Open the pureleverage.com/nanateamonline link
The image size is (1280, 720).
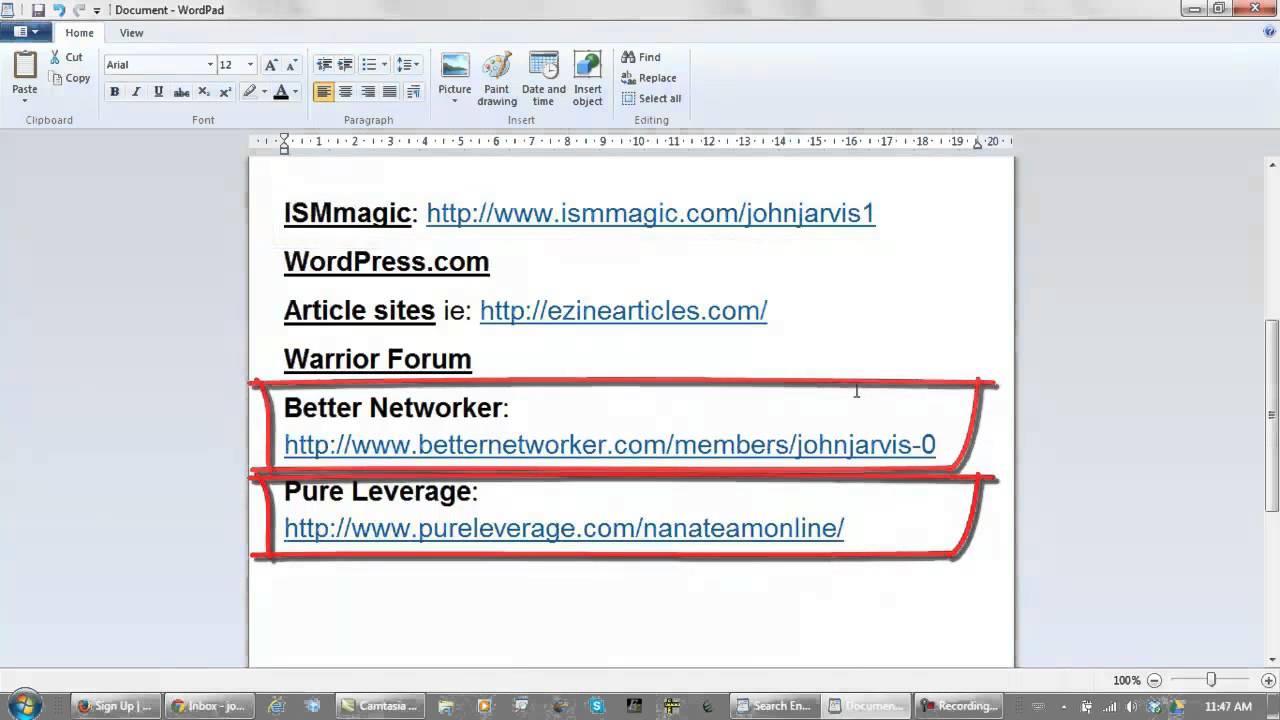(x=564, y=528)
